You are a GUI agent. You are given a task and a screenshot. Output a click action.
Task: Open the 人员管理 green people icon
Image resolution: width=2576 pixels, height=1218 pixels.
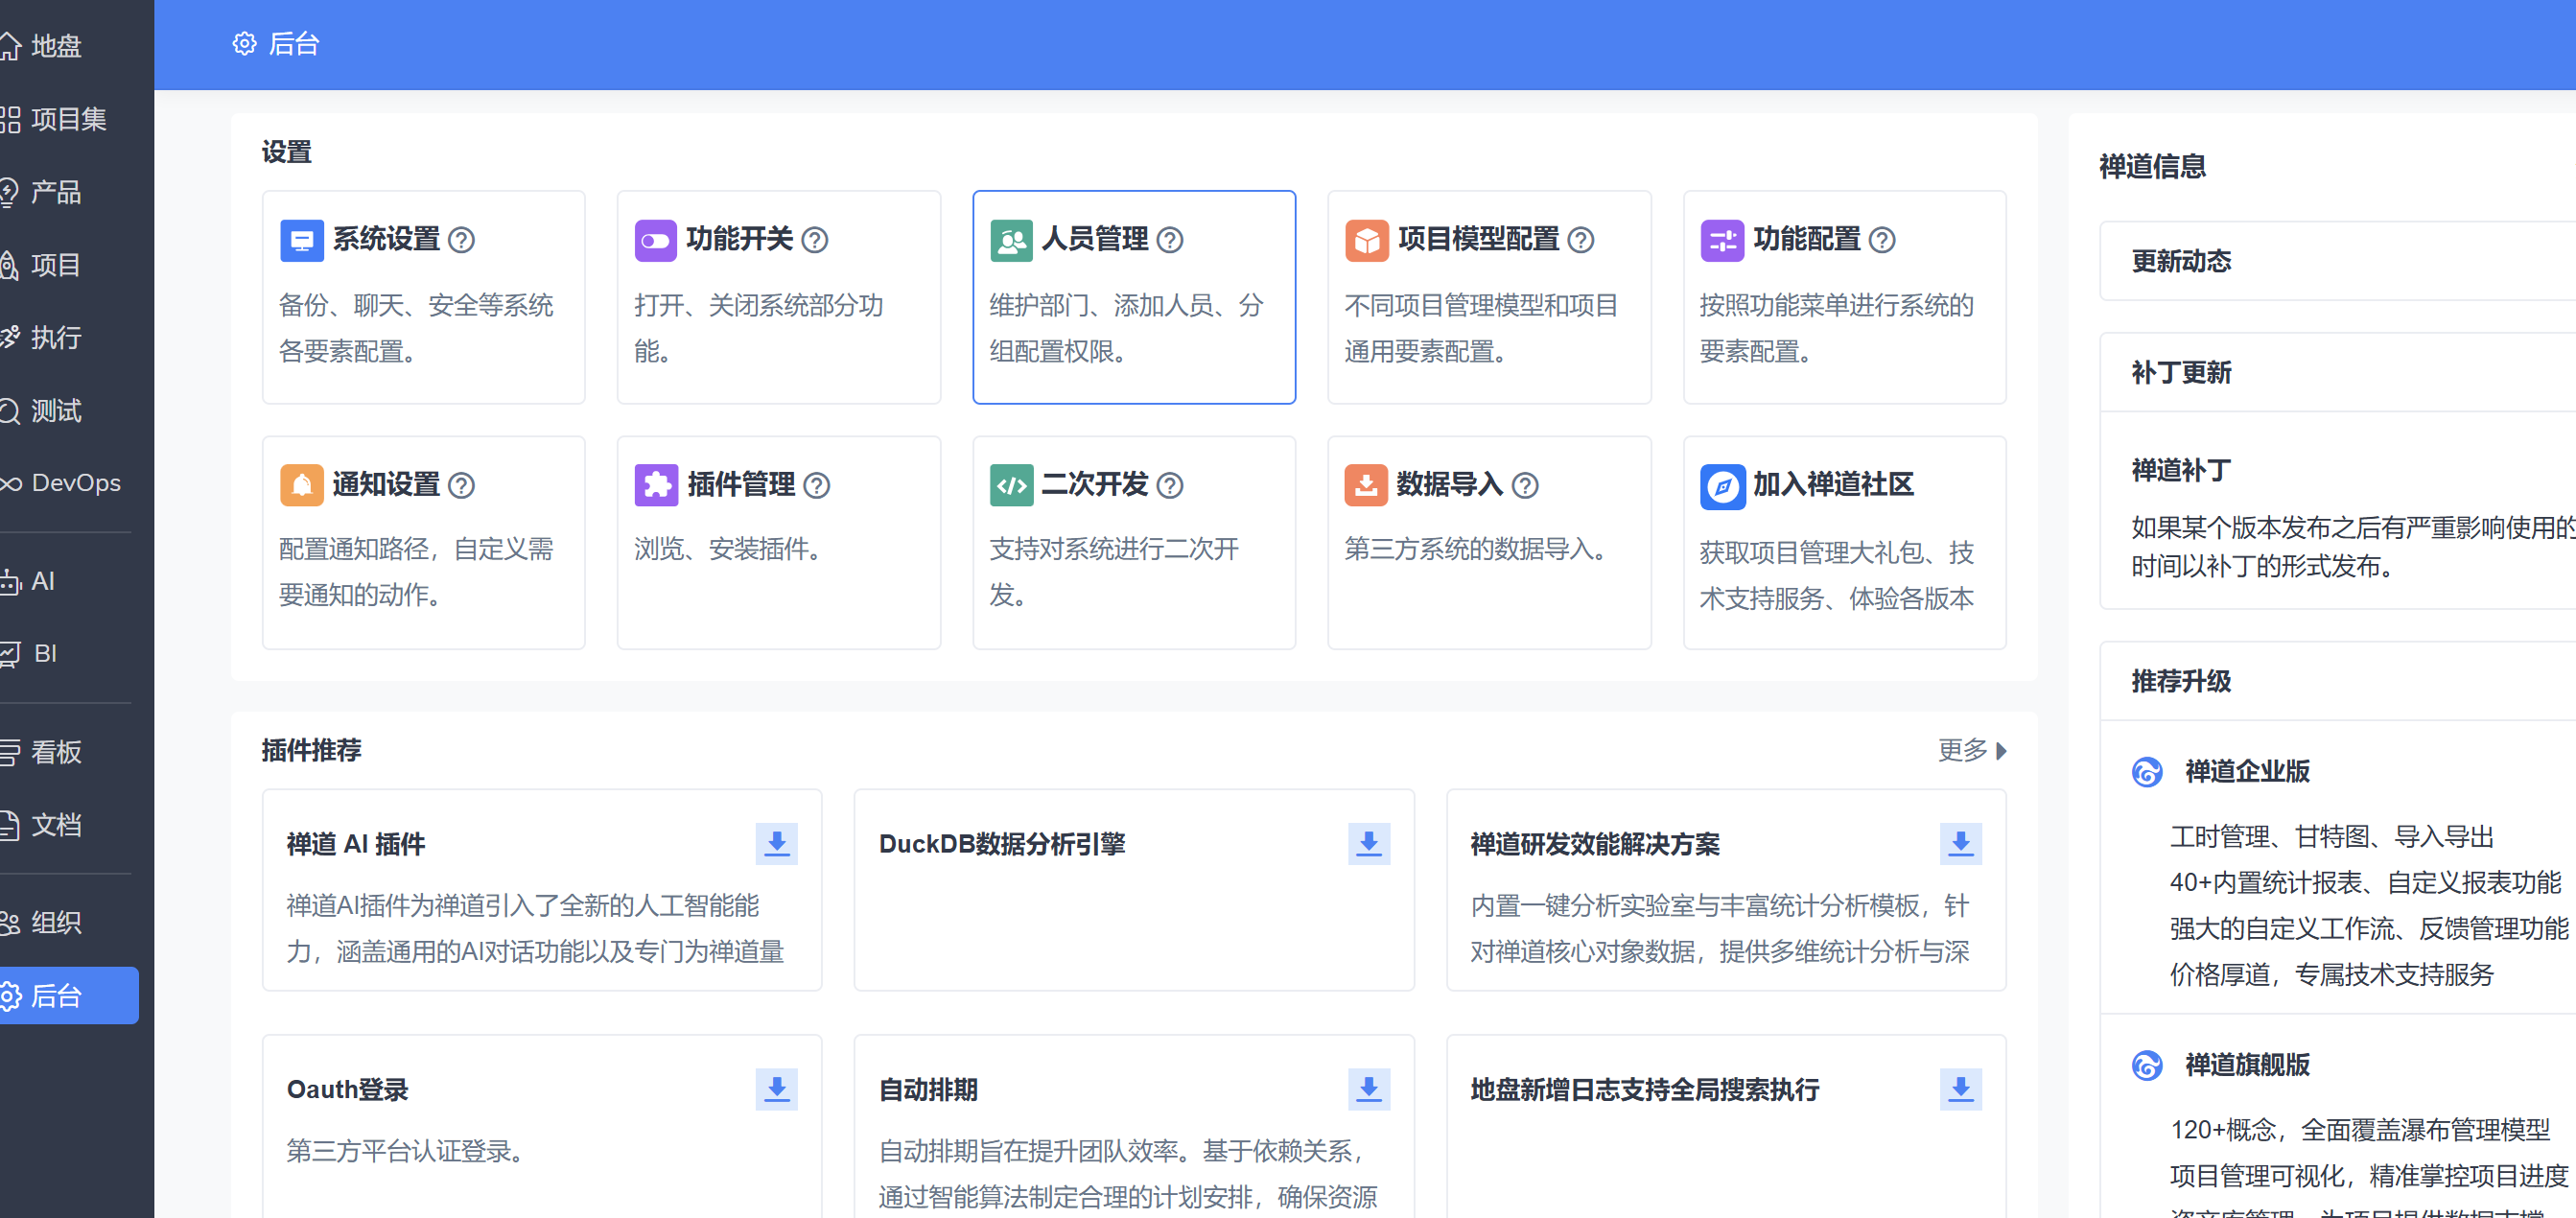point(1010,240)
